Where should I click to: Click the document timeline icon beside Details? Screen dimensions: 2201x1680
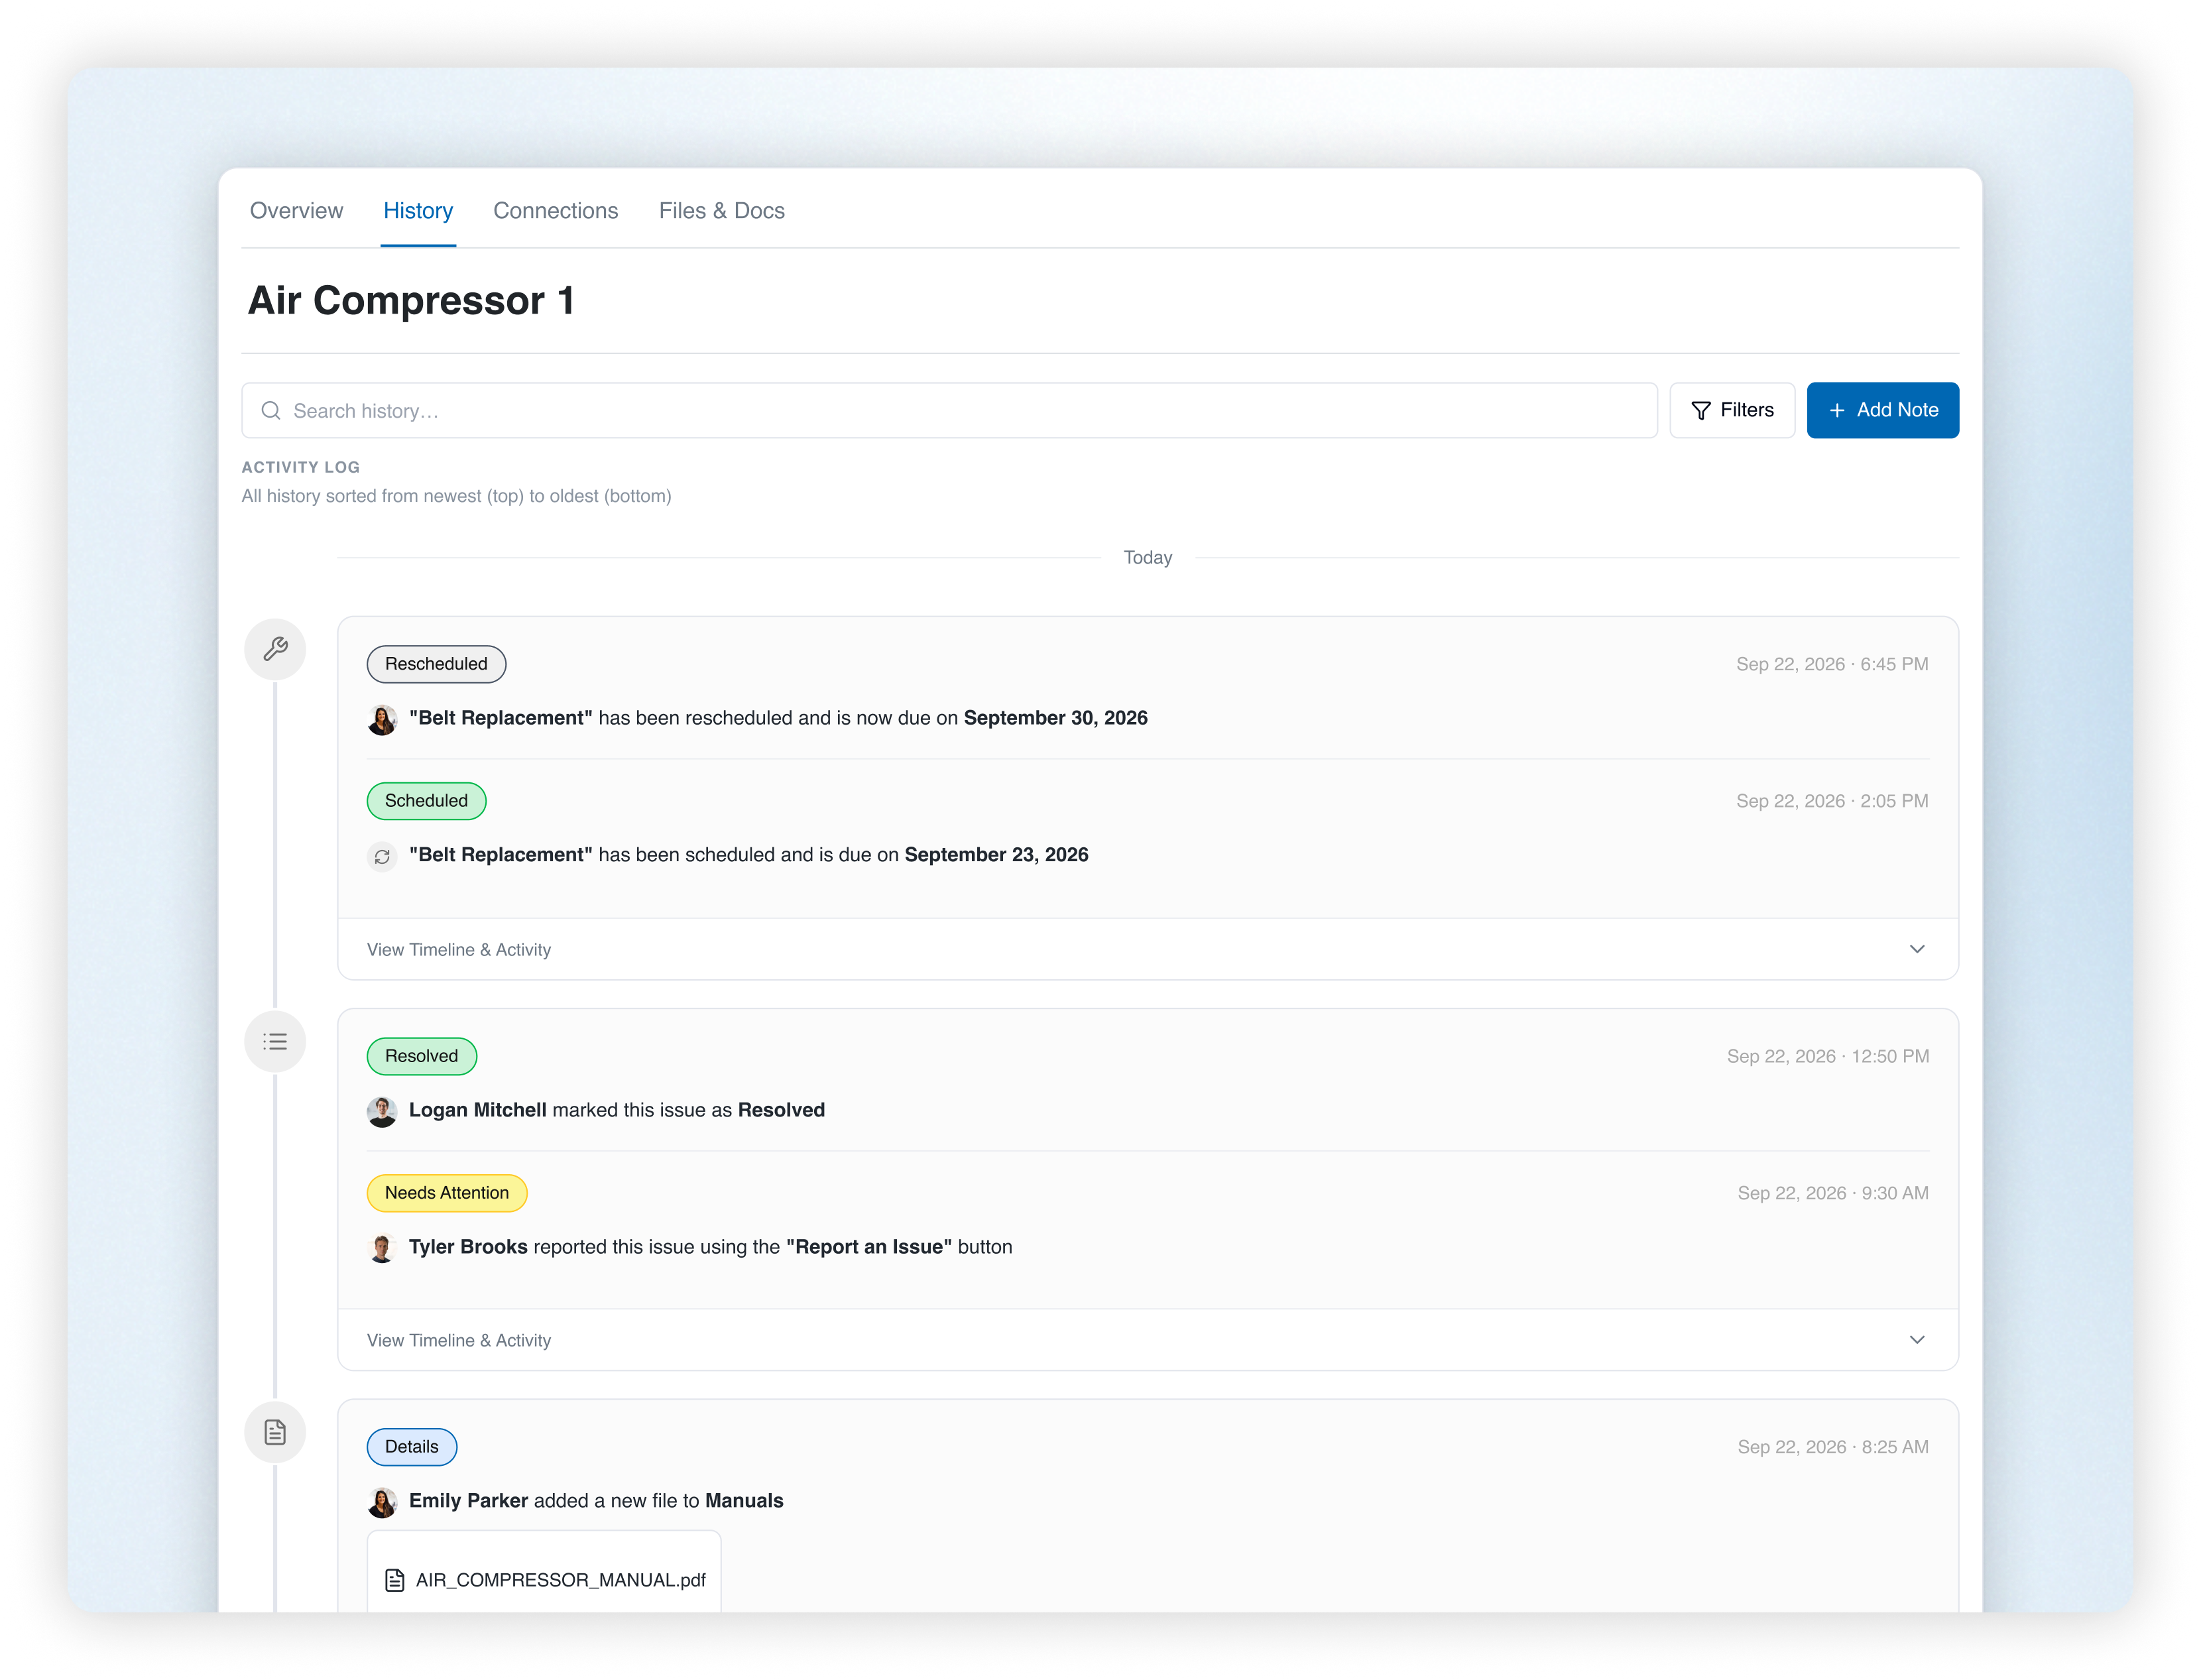click(x=275, y=1432)
